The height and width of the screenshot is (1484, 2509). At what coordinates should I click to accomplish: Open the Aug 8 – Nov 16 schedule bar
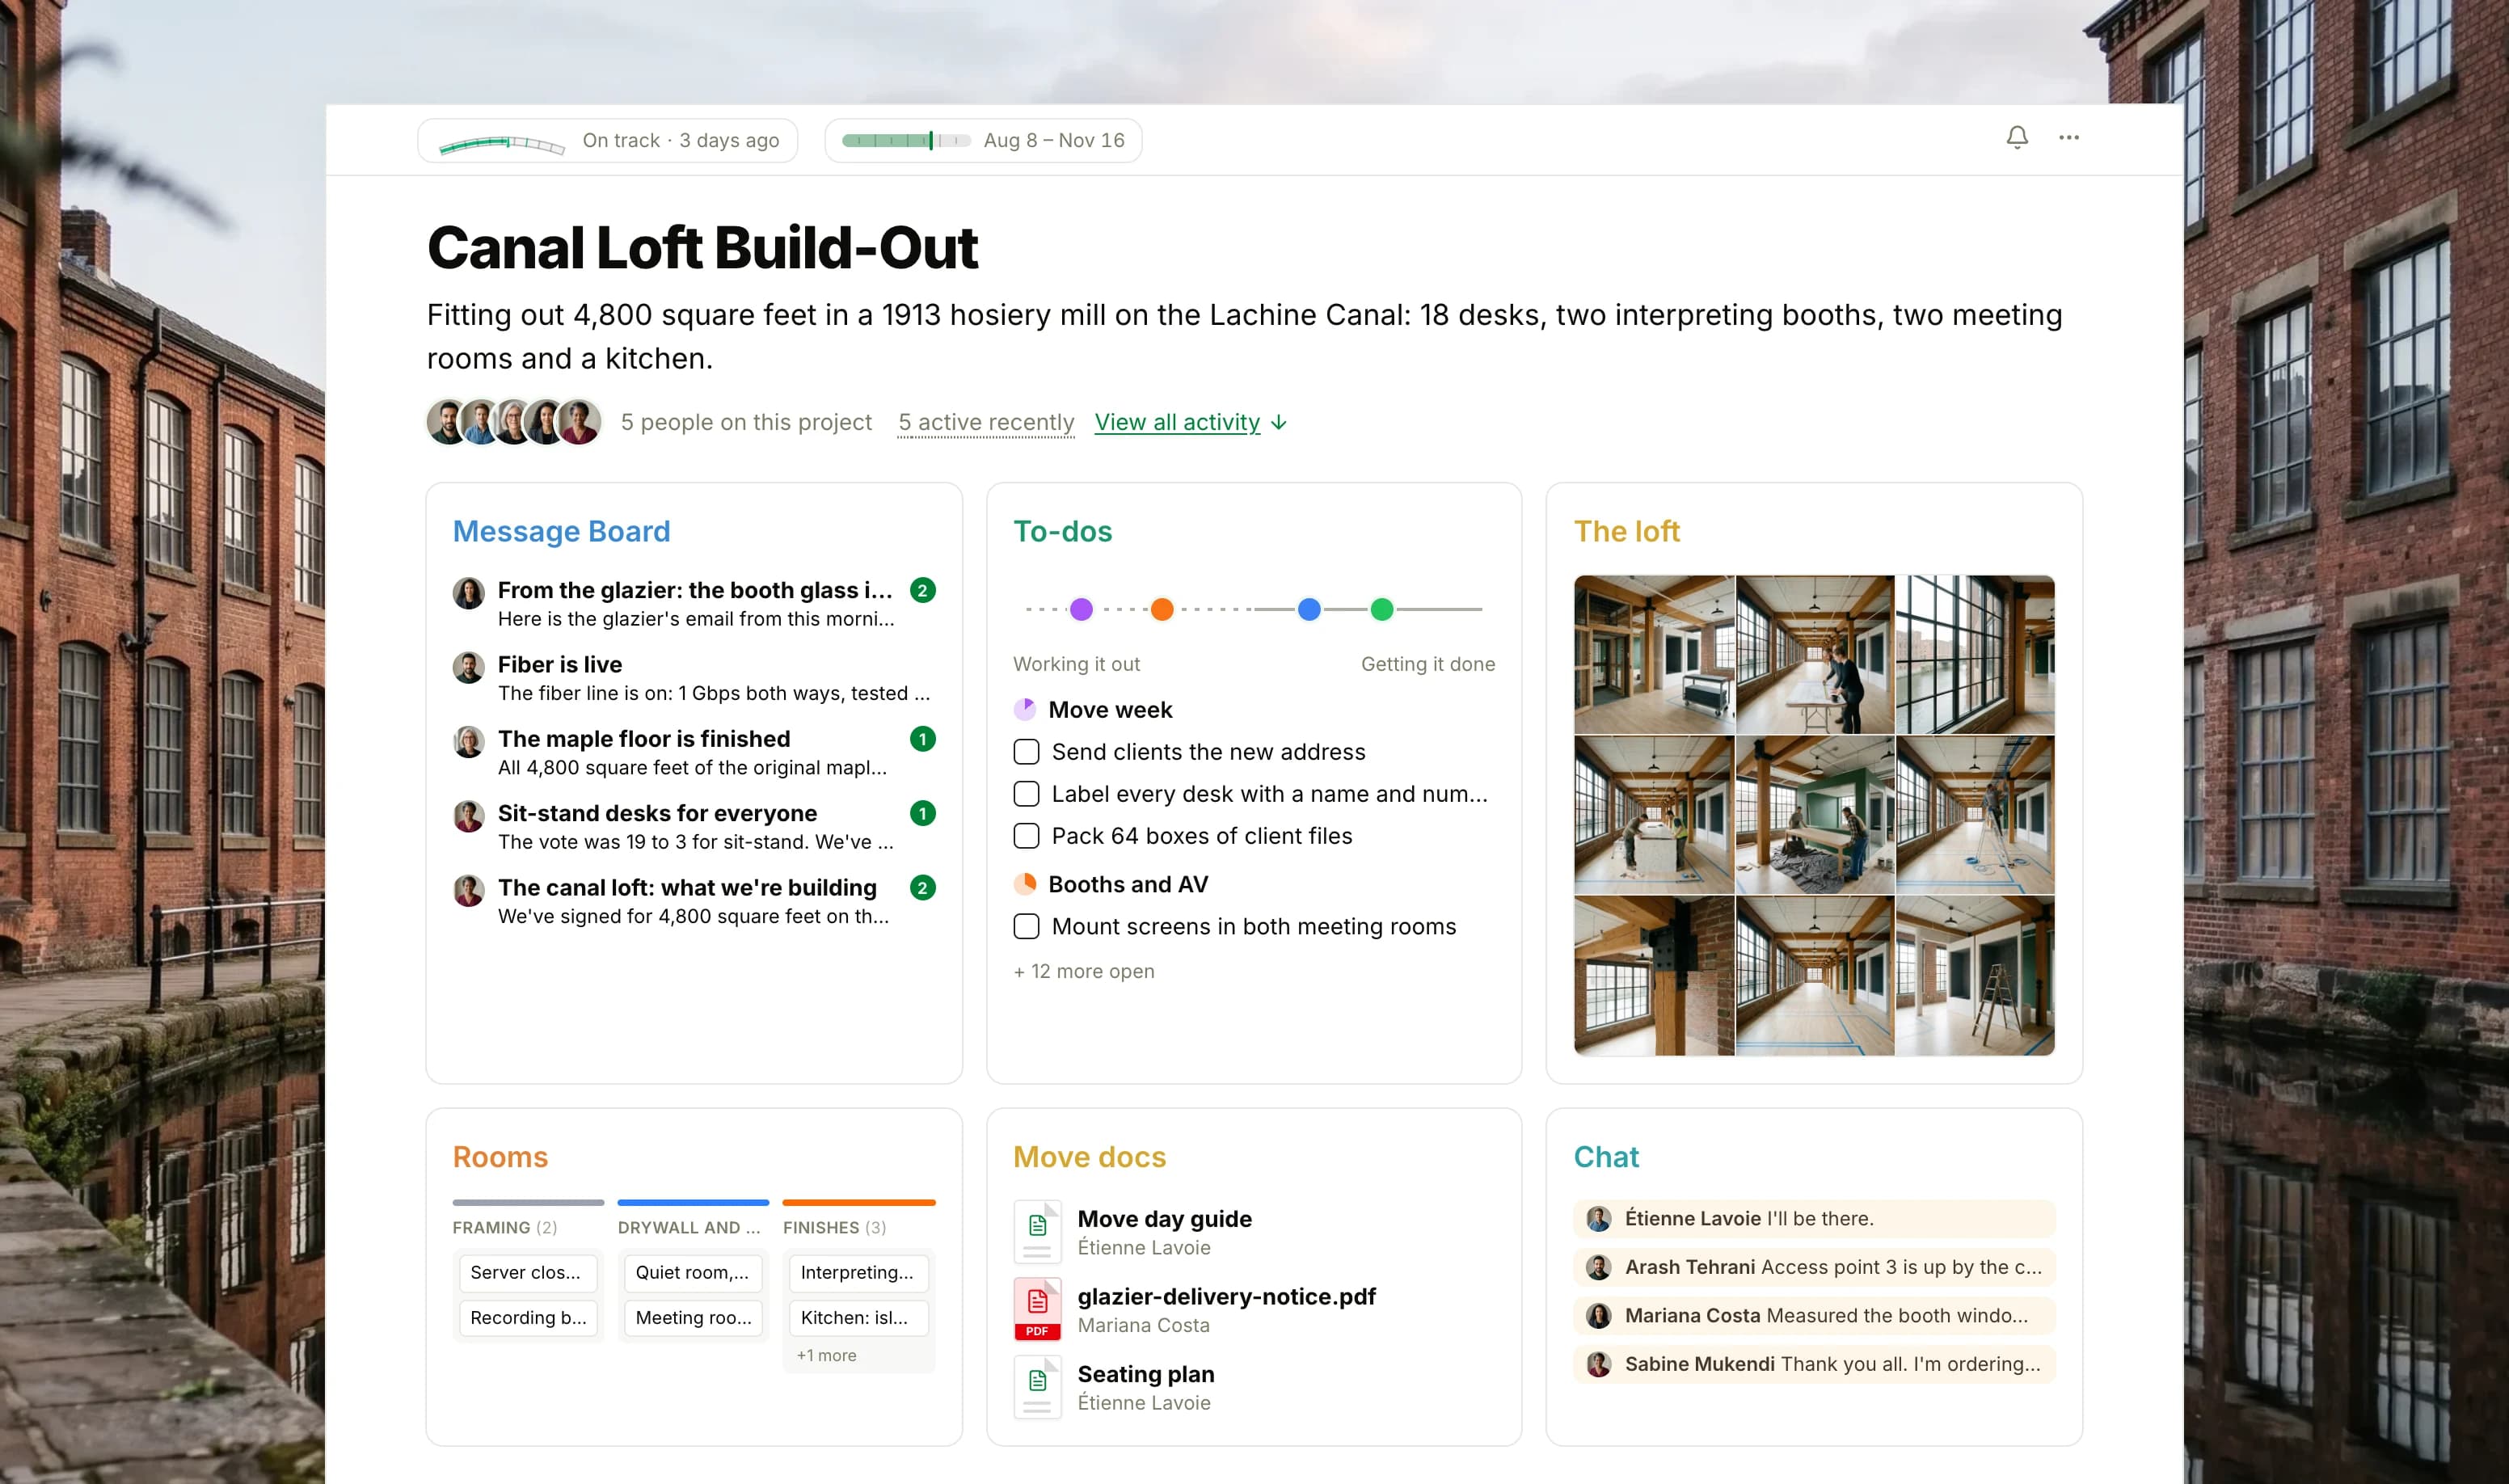[x=983, y=140]
